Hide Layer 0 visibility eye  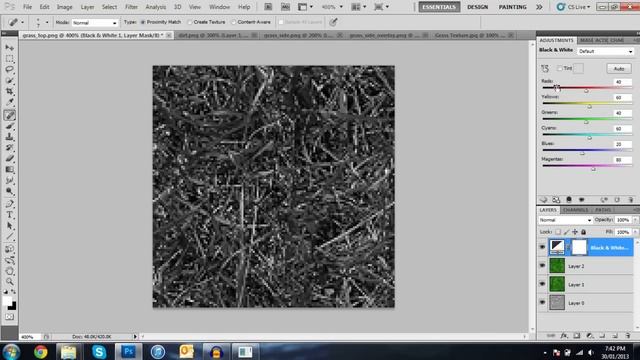coord(542,303)
